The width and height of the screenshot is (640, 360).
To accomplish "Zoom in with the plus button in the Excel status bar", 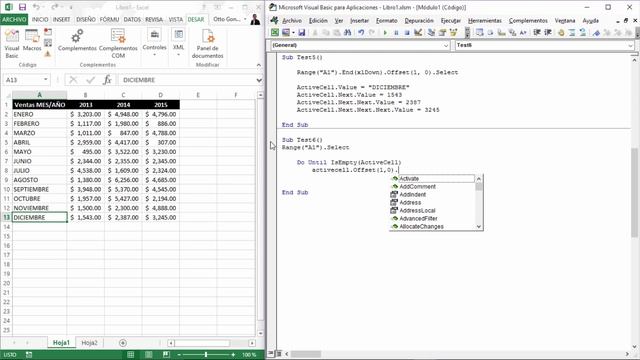I will 233,355.
